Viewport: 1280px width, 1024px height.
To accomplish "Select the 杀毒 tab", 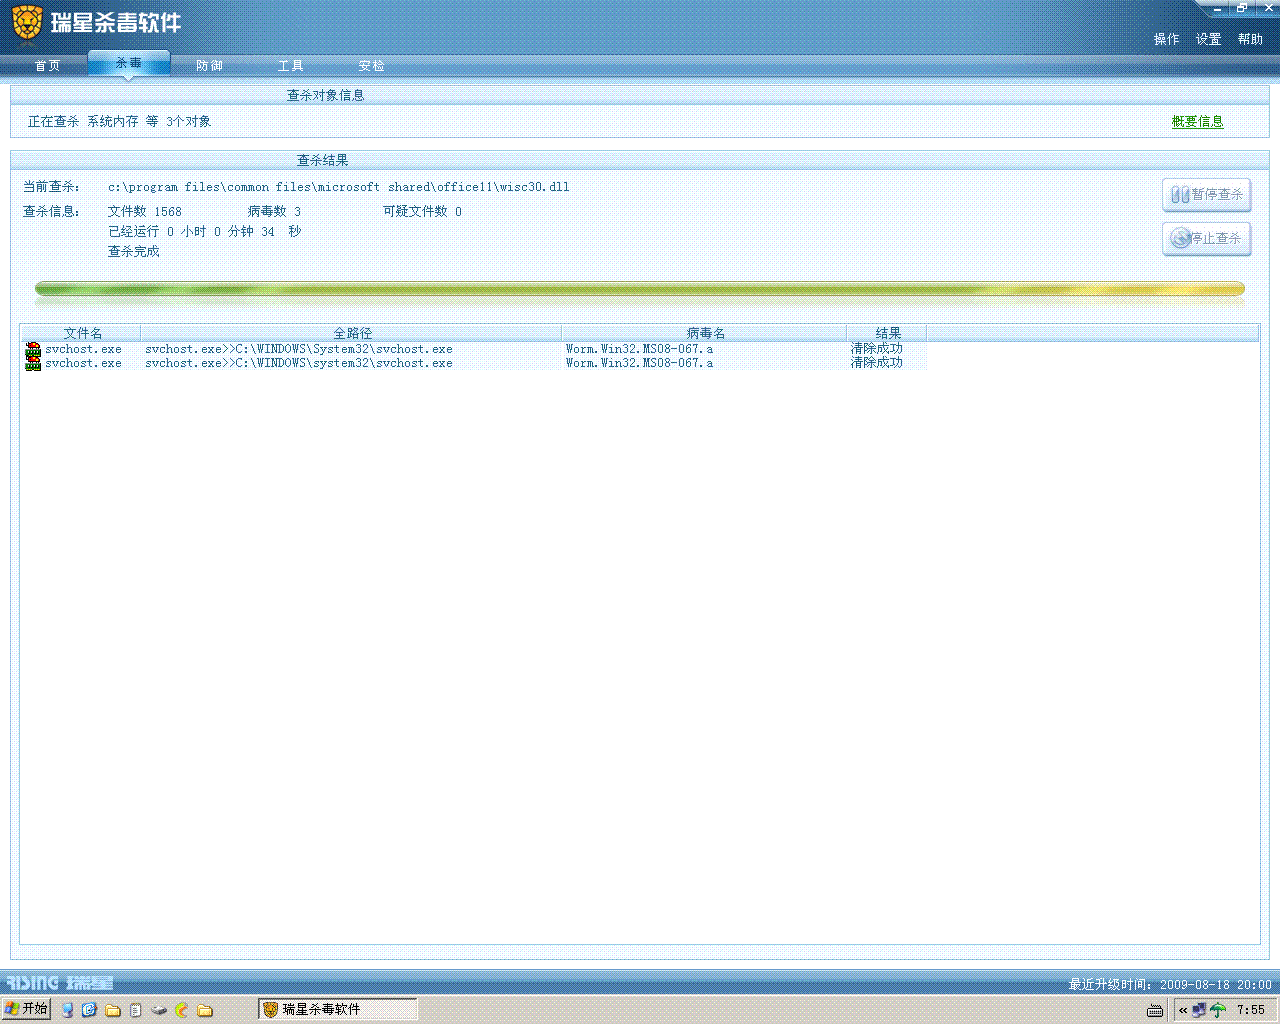I will 129,63.
